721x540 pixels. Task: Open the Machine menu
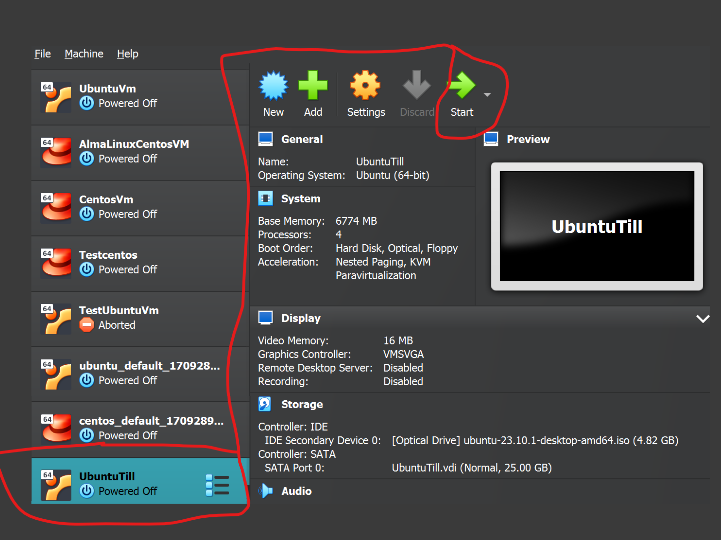84,54
